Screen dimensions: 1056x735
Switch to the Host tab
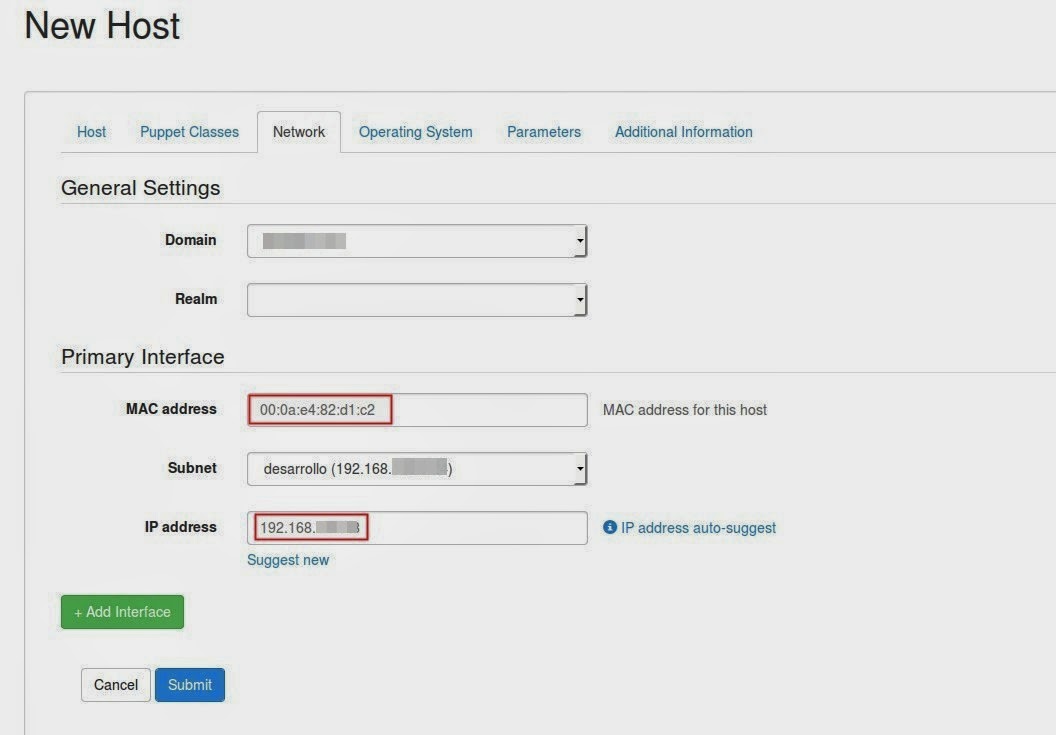[91, 132]
